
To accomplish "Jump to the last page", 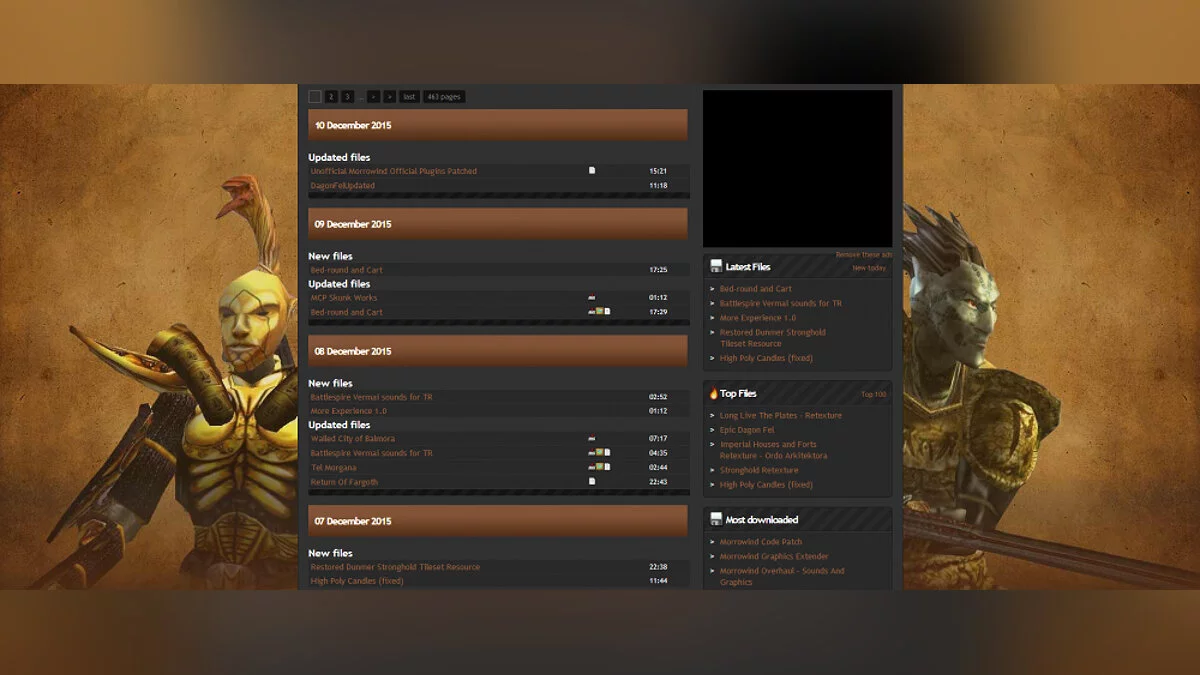I will 409,97.
